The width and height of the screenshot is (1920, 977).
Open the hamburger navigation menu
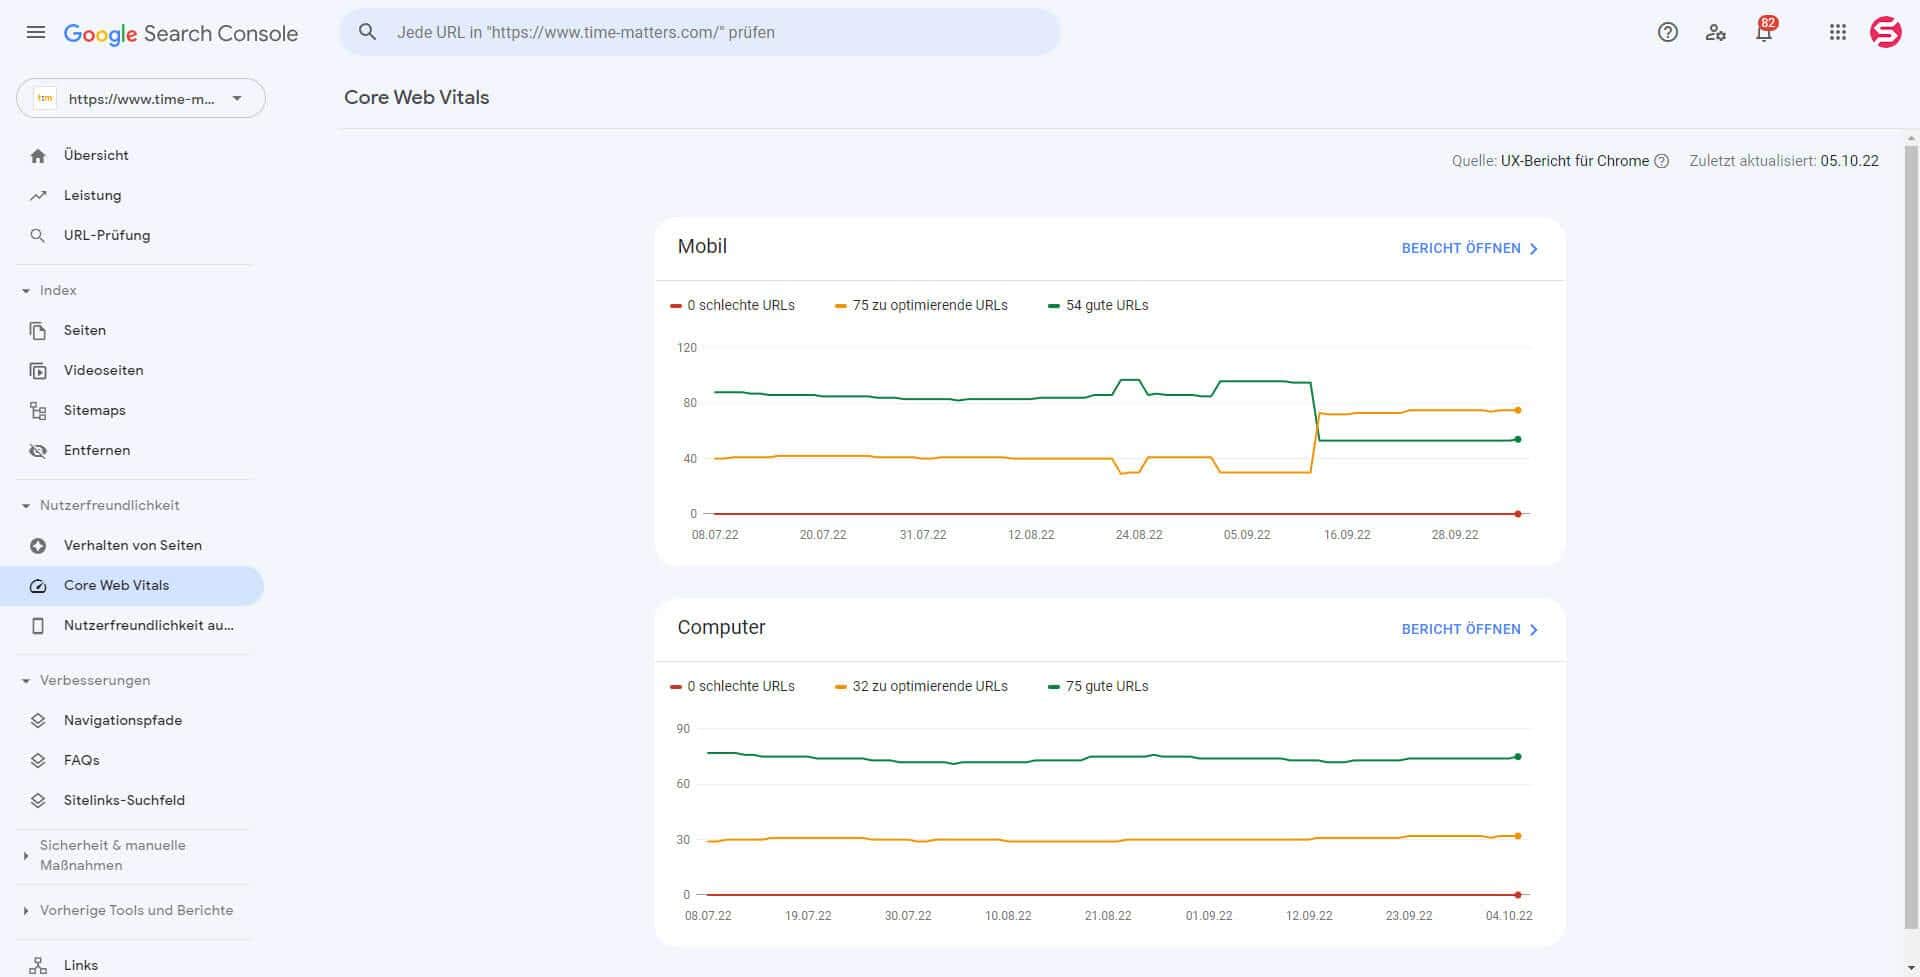(x=35, y=32)
